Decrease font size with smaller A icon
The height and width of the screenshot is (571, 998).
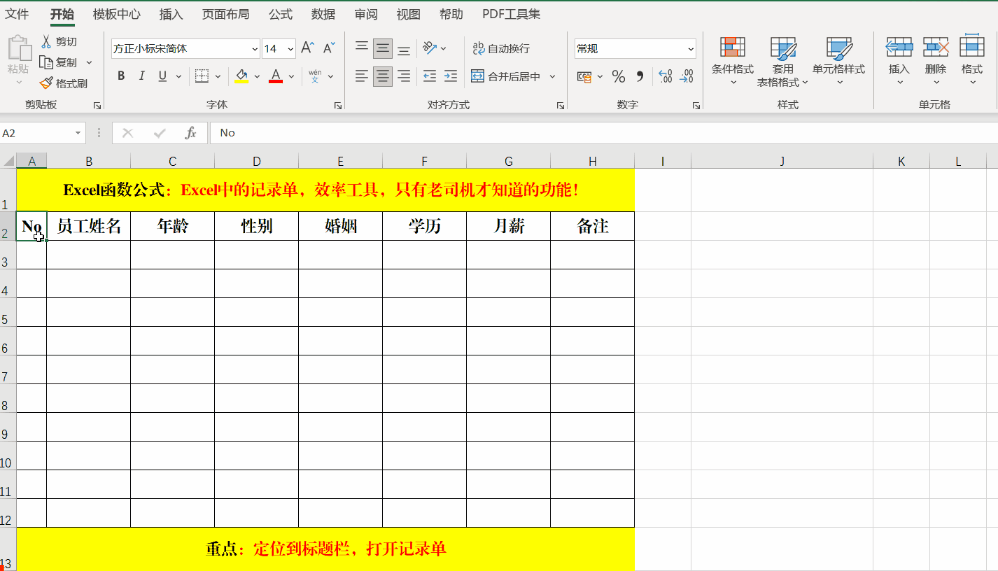(x=329, y=48)
